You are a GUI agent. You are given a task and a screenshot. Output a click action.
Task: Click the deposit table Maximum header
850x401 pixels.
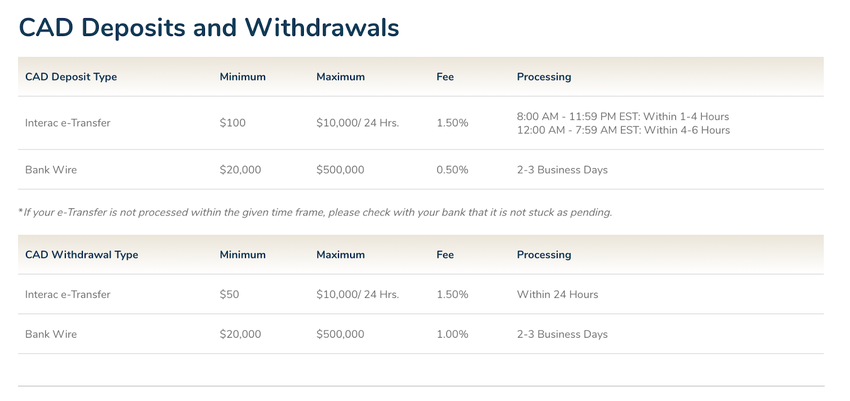(x=340, y=77)
